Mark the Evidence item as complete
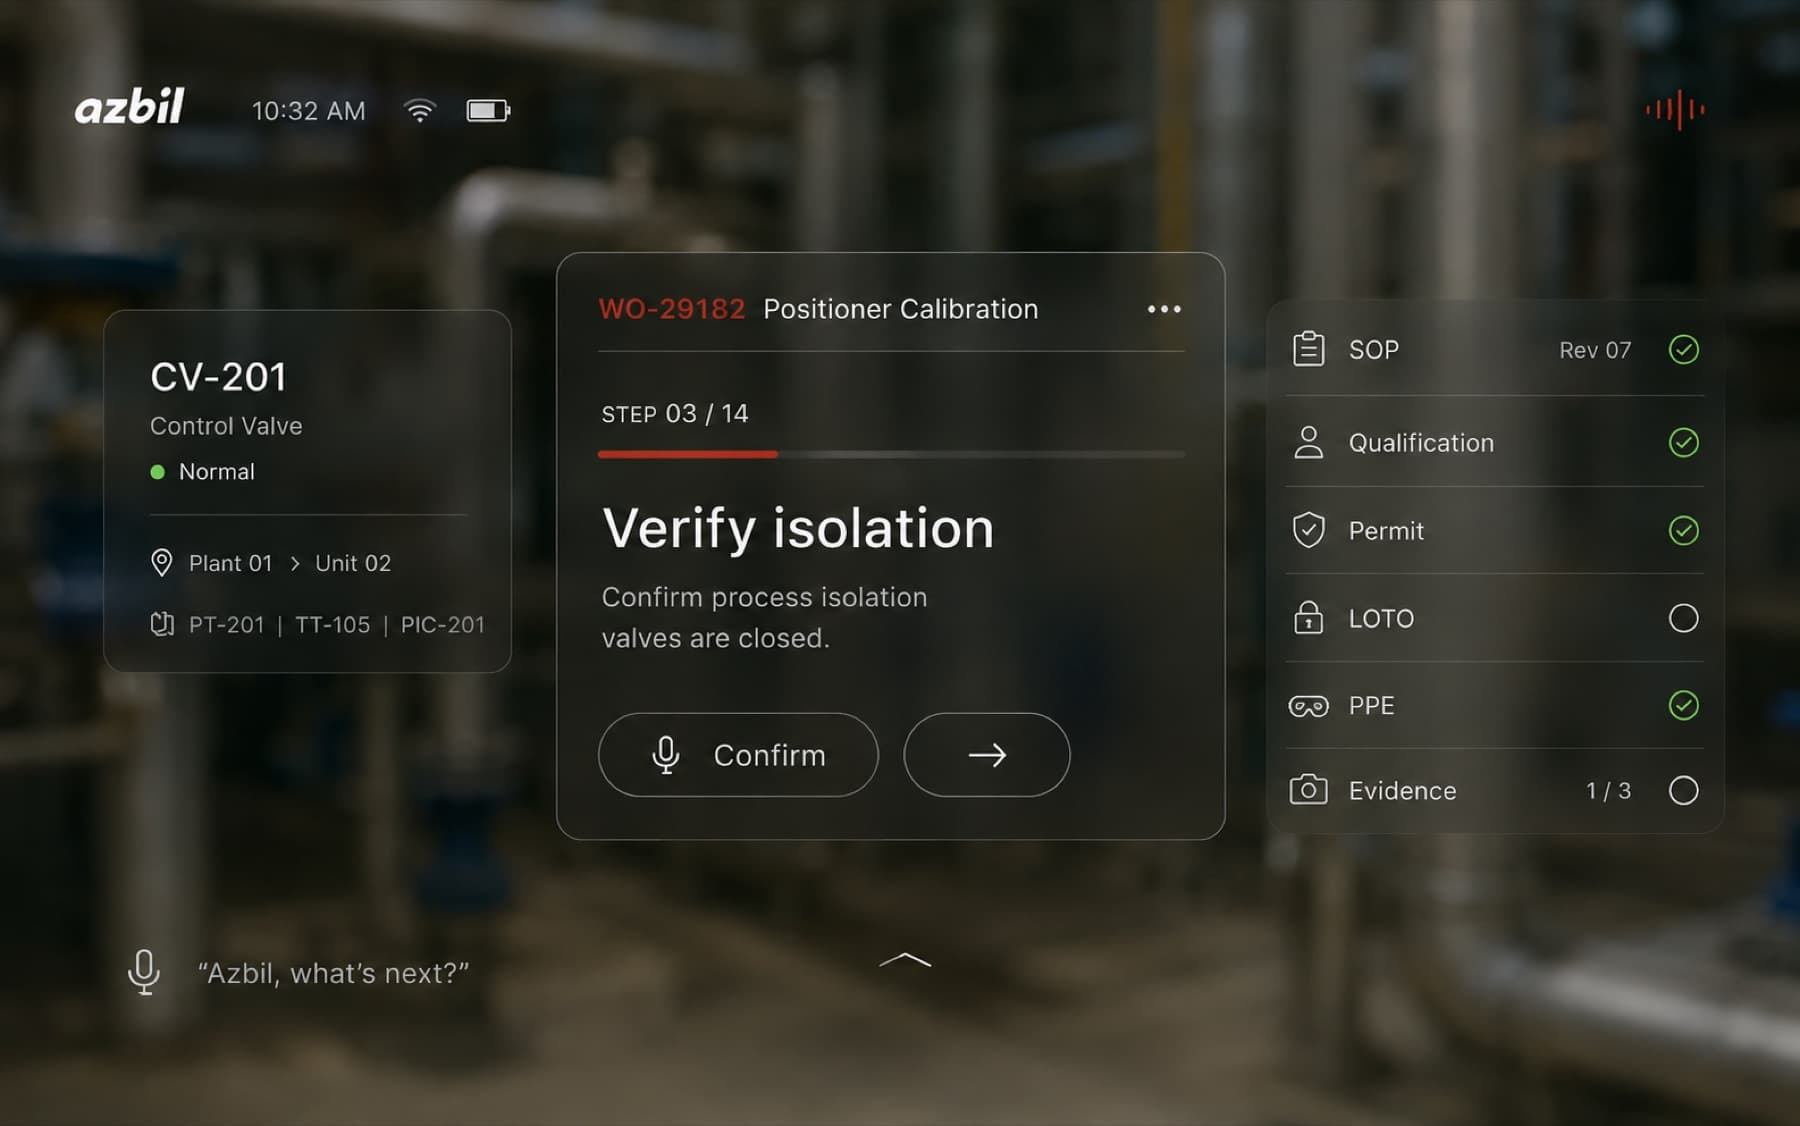The height and width of the screenshot is (1126, 1800). pos(1684,790)
